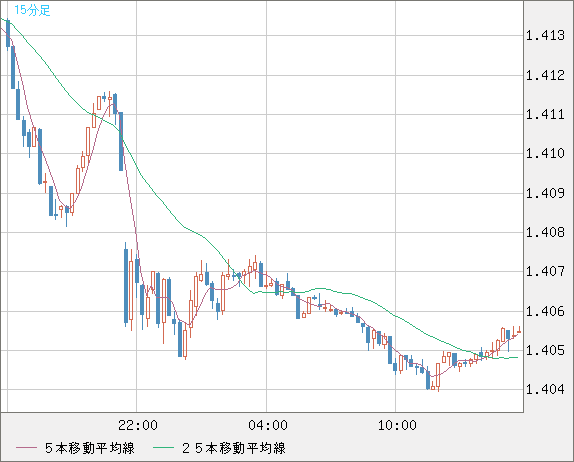
Task: Click the 10:00 time axis label
Action: (397, 425)
